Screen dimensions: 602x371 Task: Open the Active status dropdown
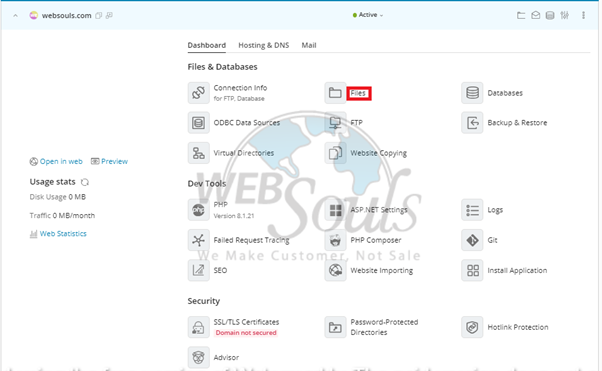pyautogui.click(x=368, y=15)
